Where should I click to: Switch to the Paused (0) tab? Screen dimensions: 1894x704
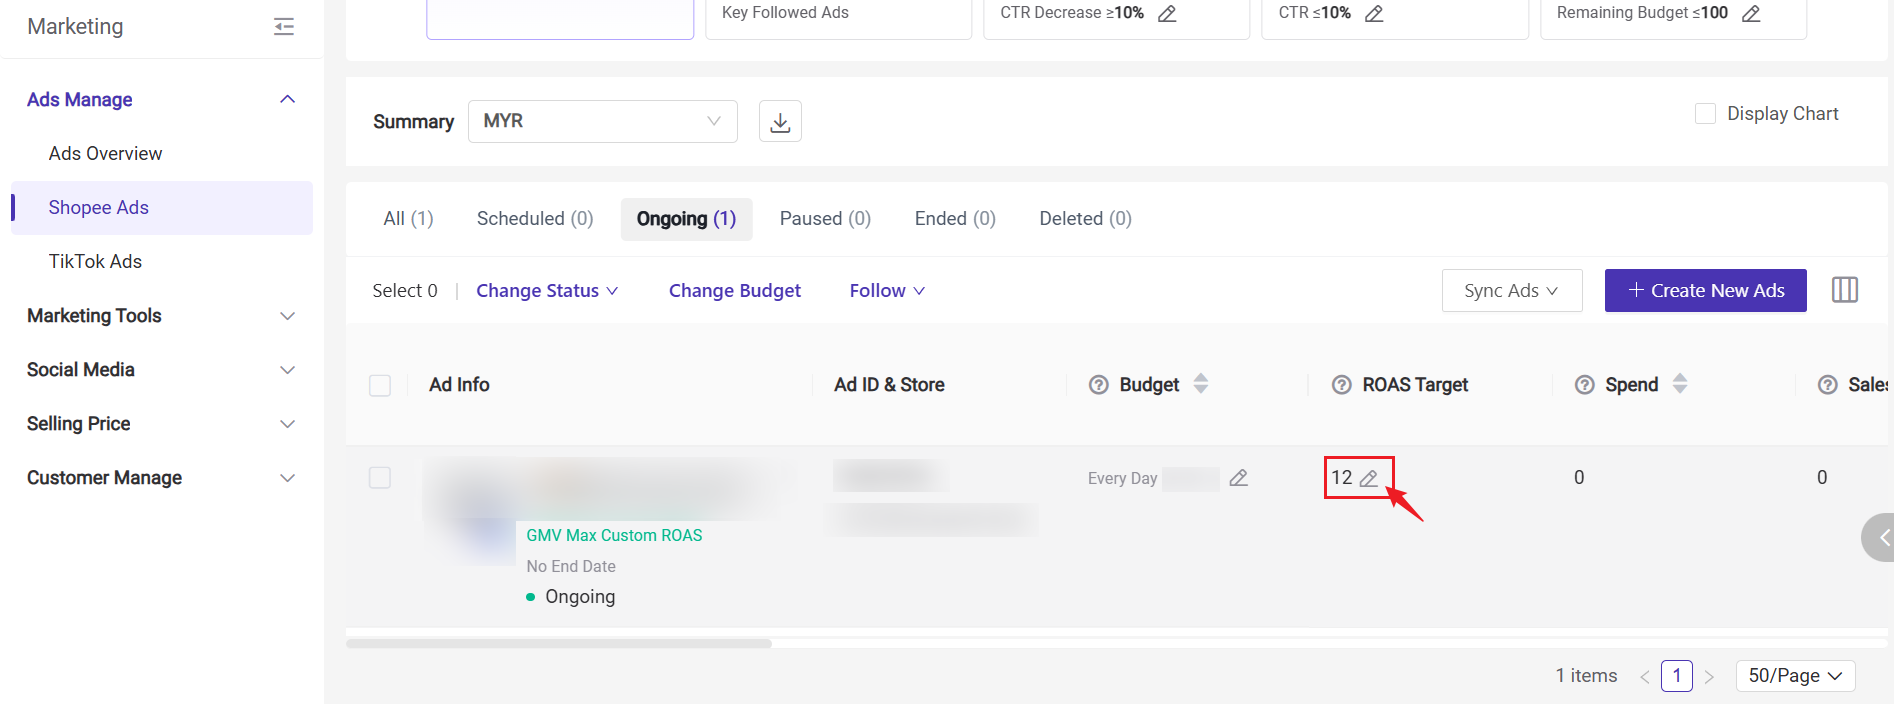coord(825,219)
